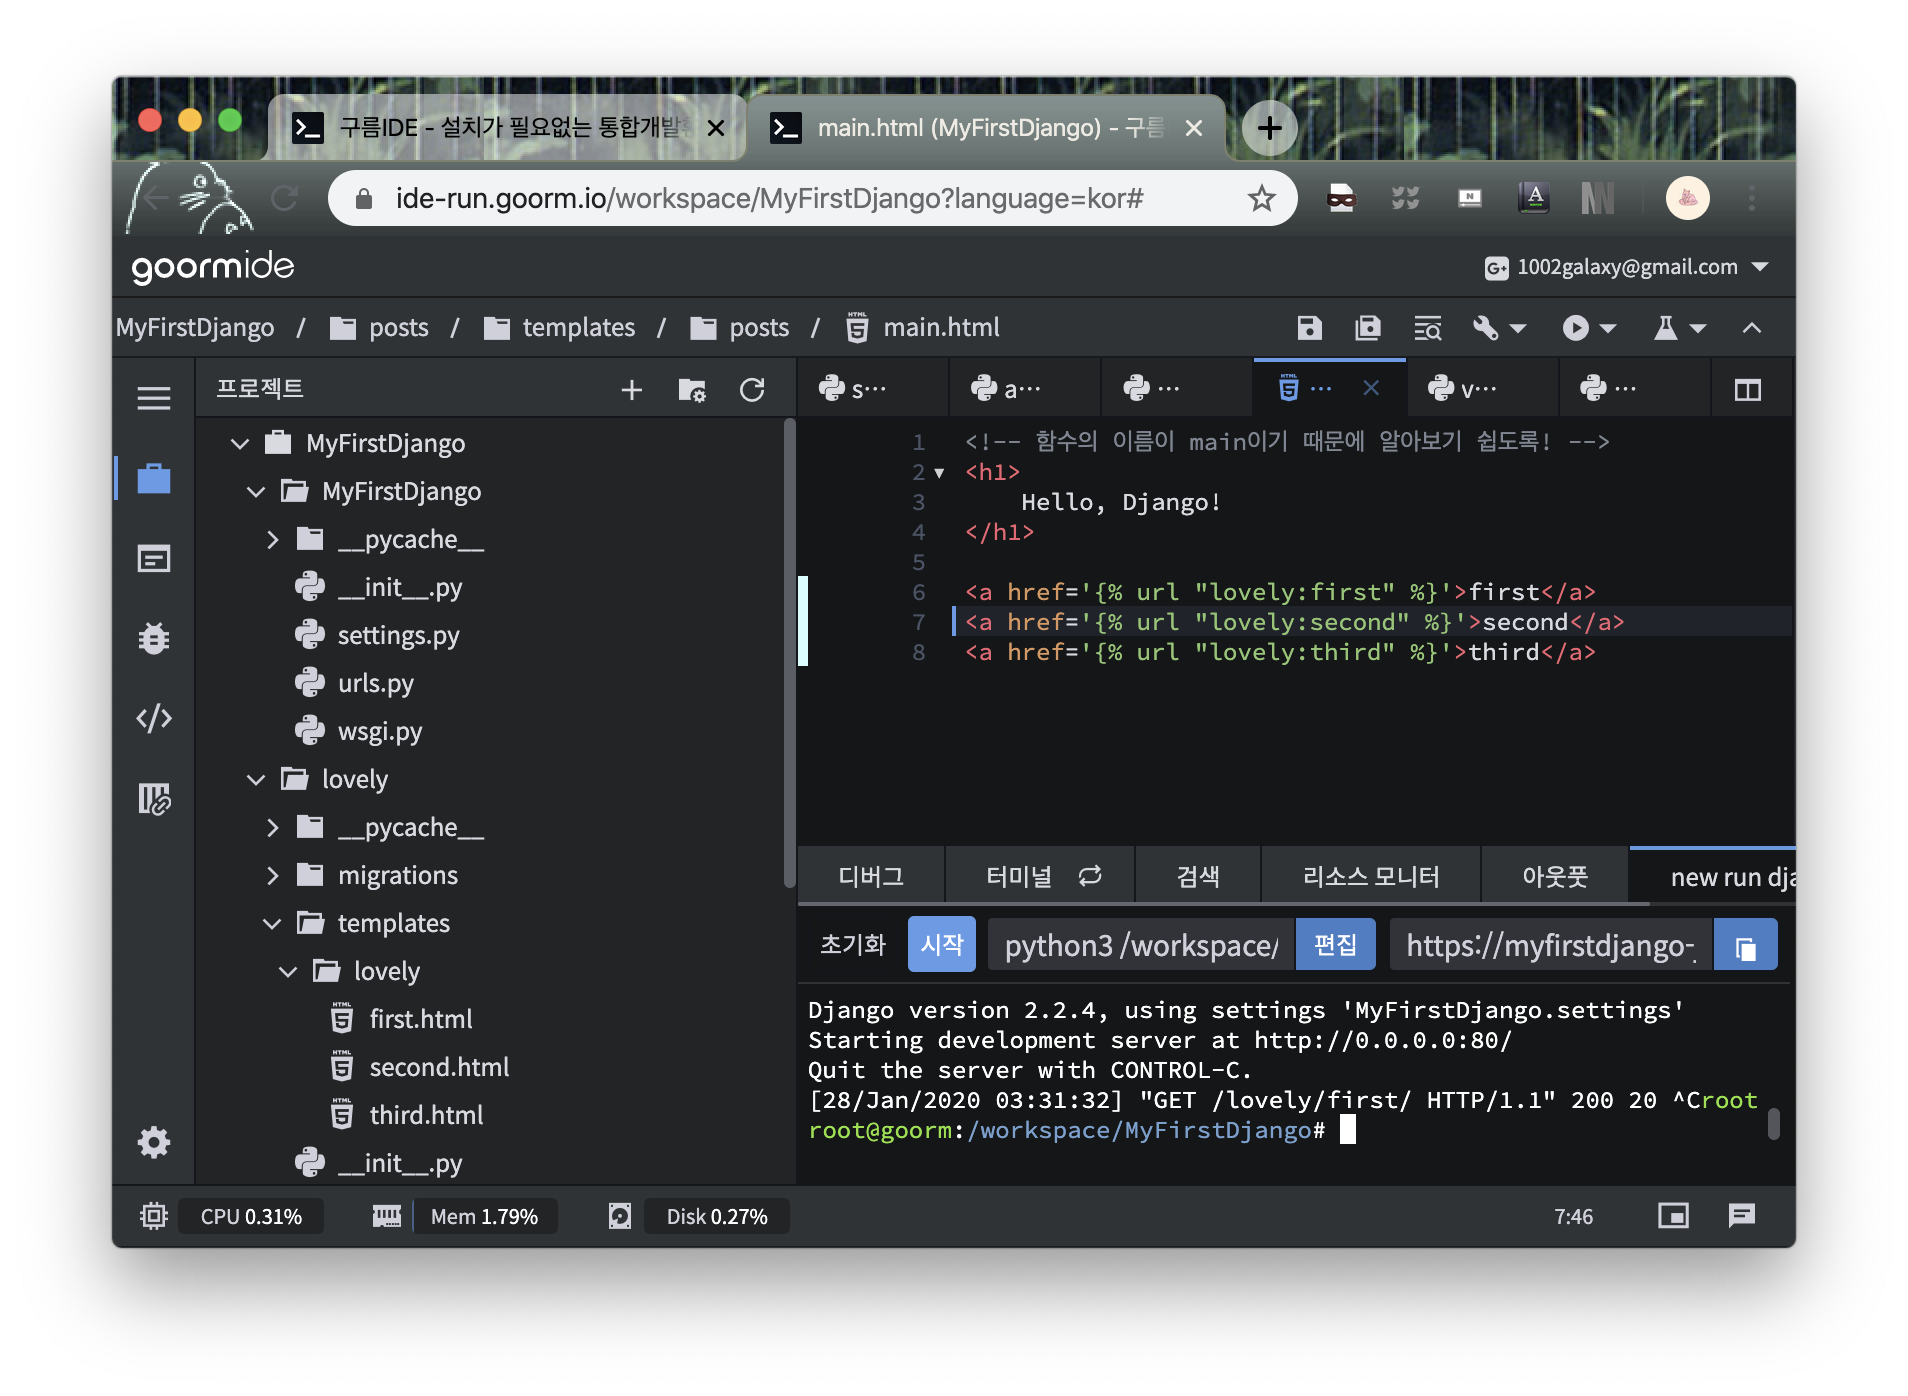This screenshot has width=1908, height=1396.
Task: Open a new browser tab
Action: pyautogui.click(x=1269, y=128)
